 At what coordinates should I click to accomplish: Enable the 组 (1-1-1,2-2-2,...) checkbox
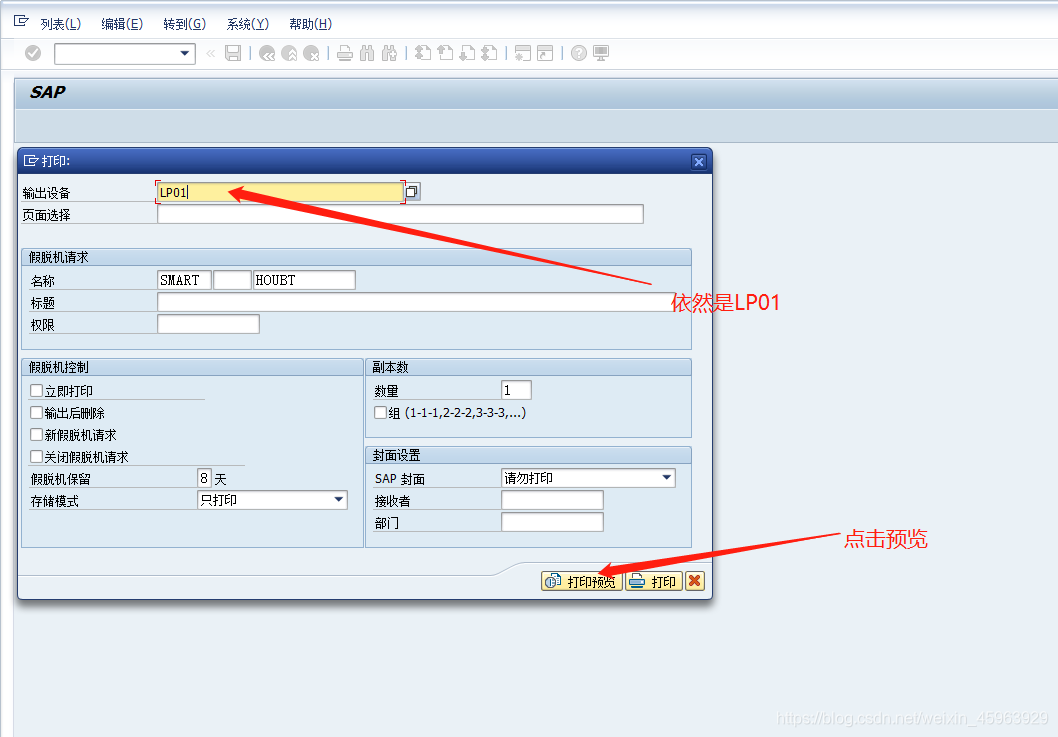(381, 412)
